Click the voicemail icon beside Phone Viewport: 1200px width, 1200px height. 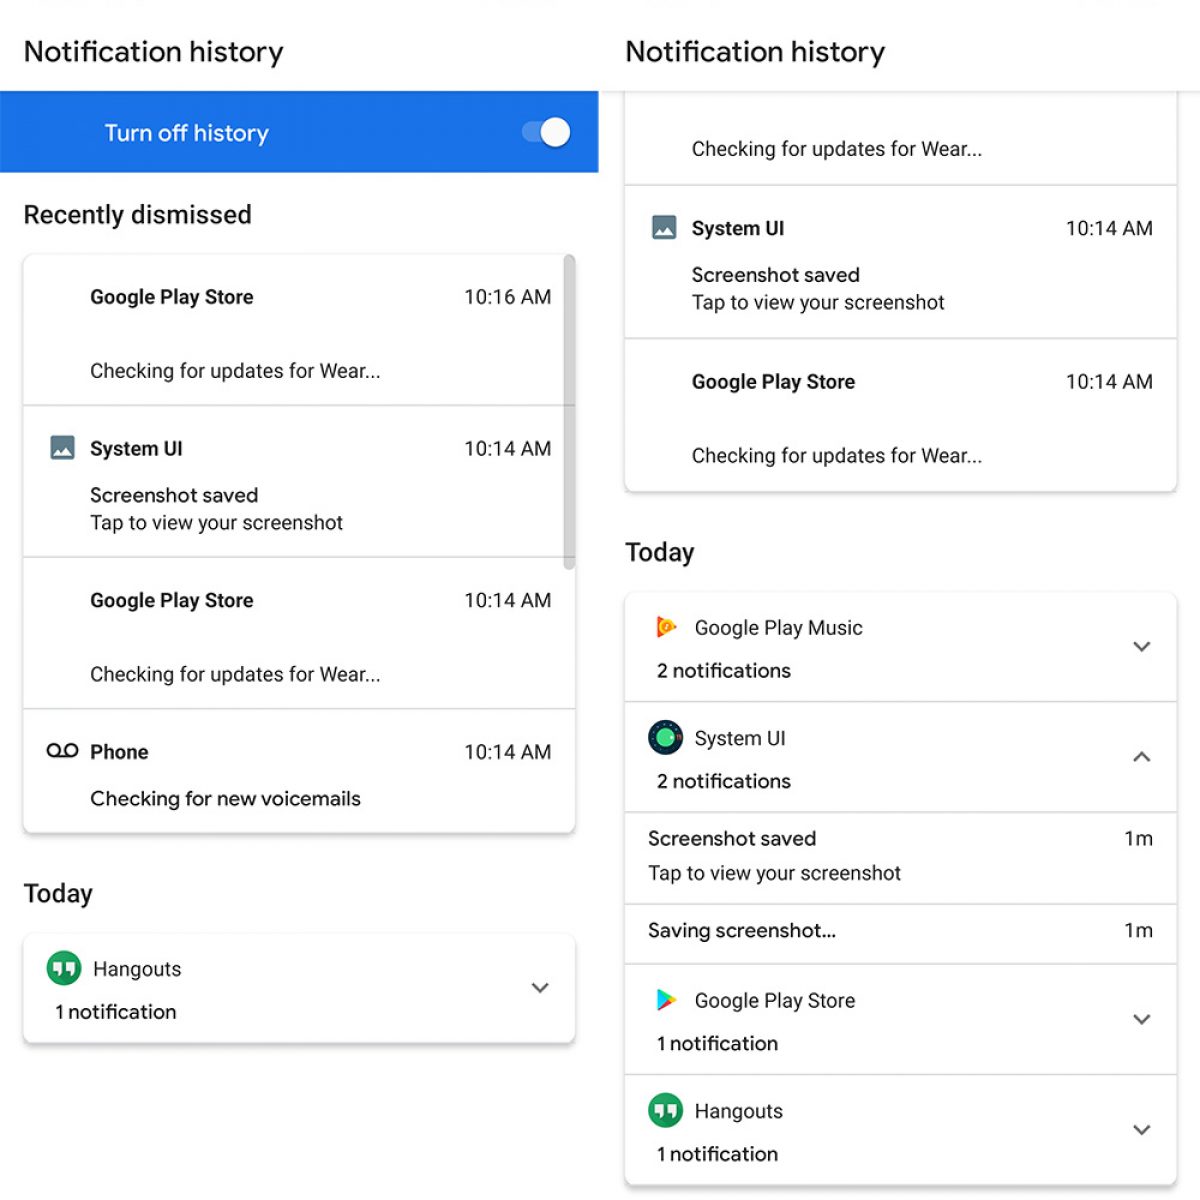click(x=62, y=751)
